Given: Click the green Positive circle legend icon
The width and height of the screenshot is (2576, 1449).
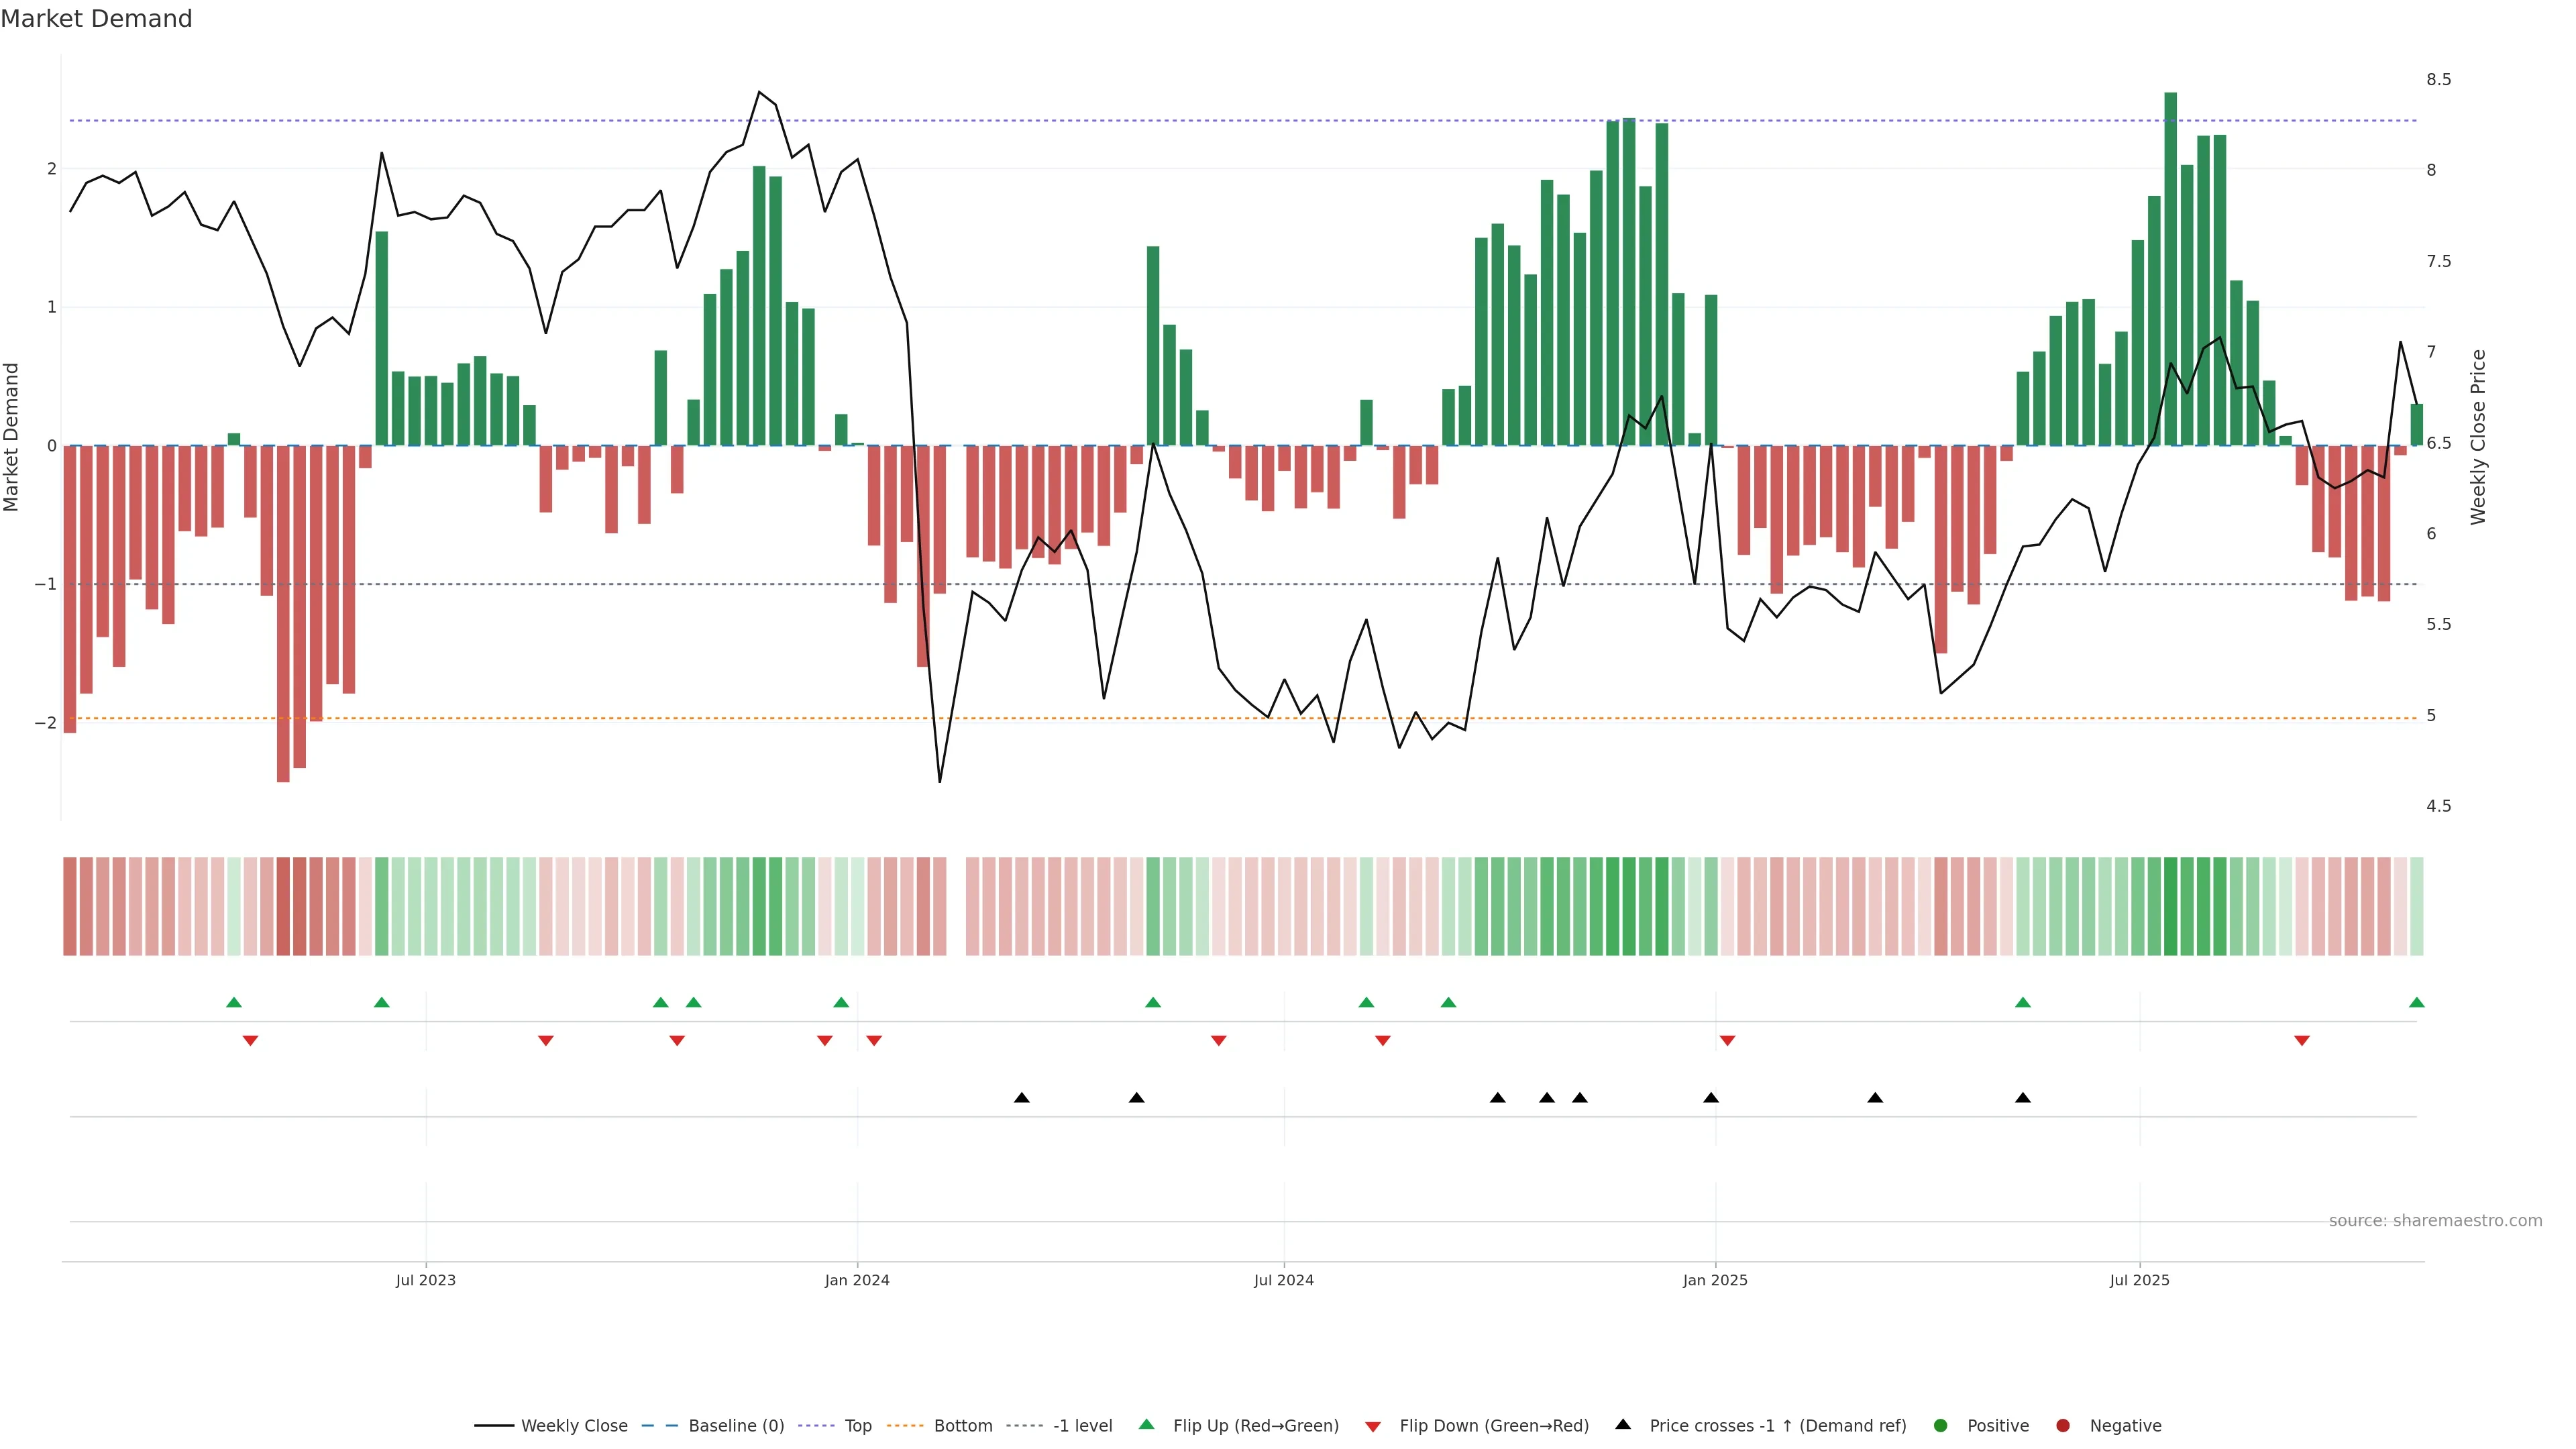Looking at the screenshot, I should click(x=1941, y=1425).
